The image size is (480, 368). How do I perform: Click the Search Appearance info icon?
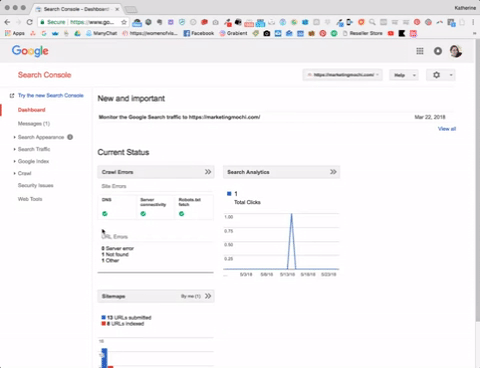pyautogui.click(x=70, y=137)
